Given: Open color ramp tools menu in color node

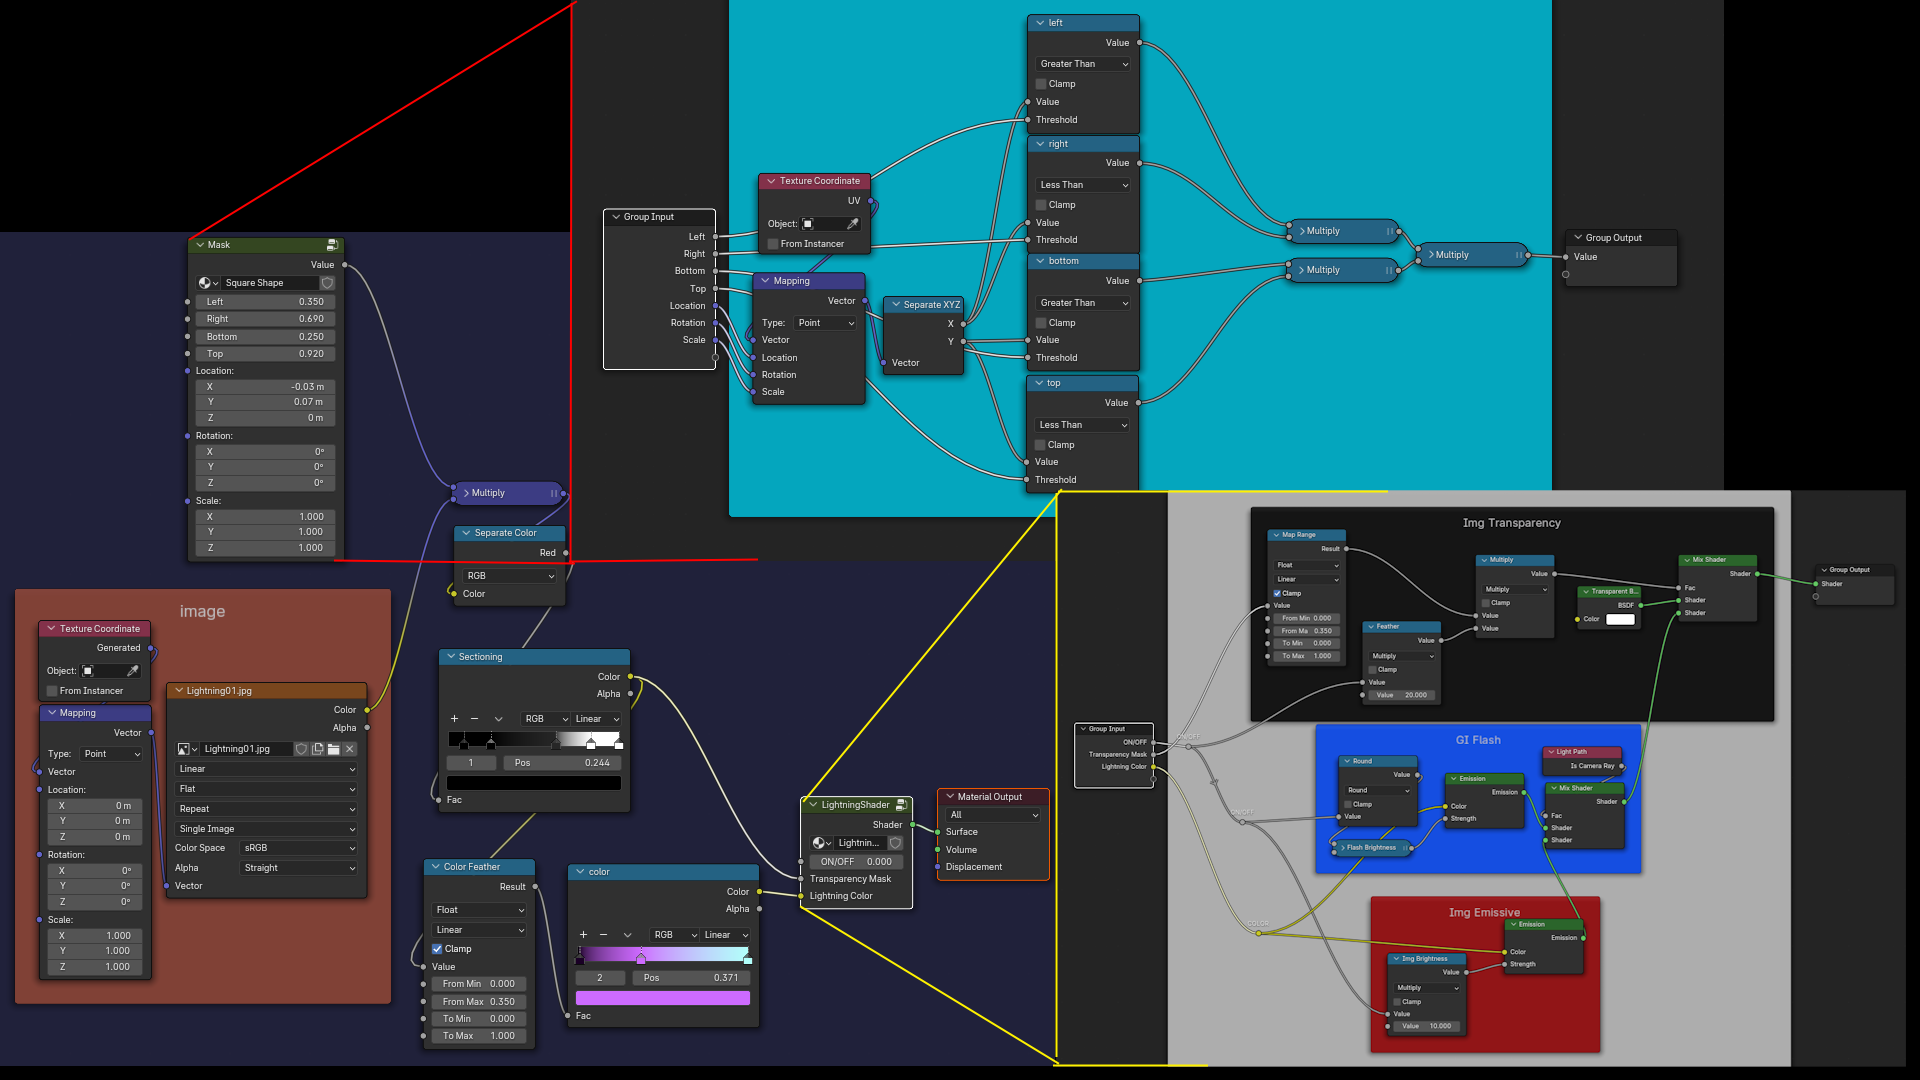Looking at the screenshot, I should point(627,935).
